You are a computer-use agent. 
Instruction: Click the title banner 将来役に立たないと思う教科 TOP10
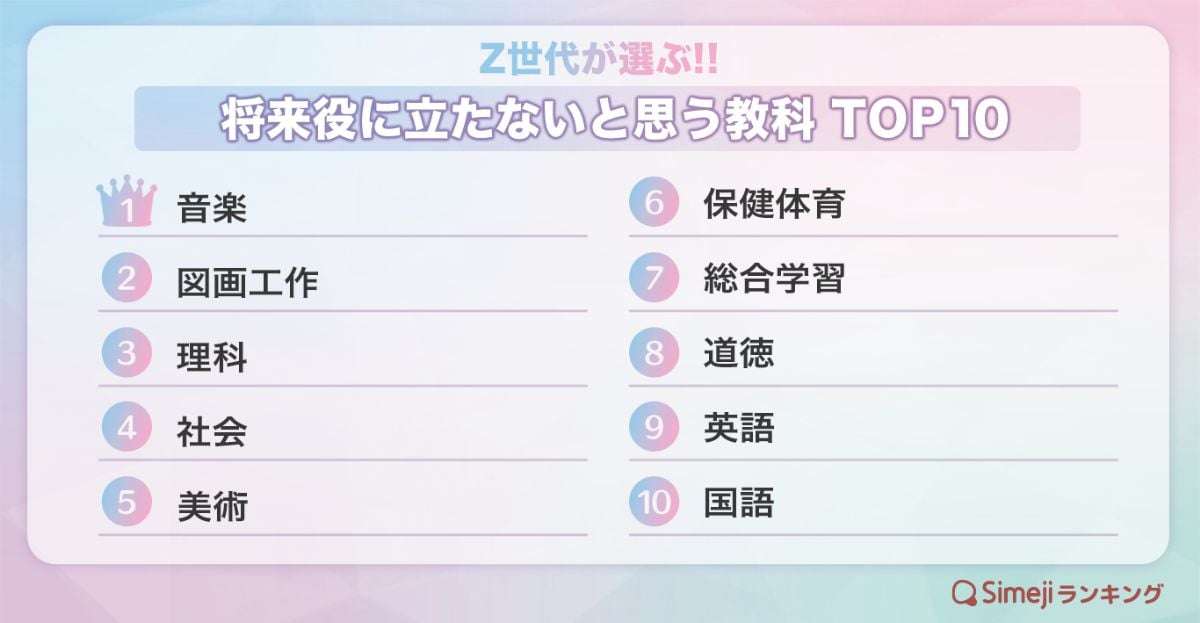coord(607,119)
